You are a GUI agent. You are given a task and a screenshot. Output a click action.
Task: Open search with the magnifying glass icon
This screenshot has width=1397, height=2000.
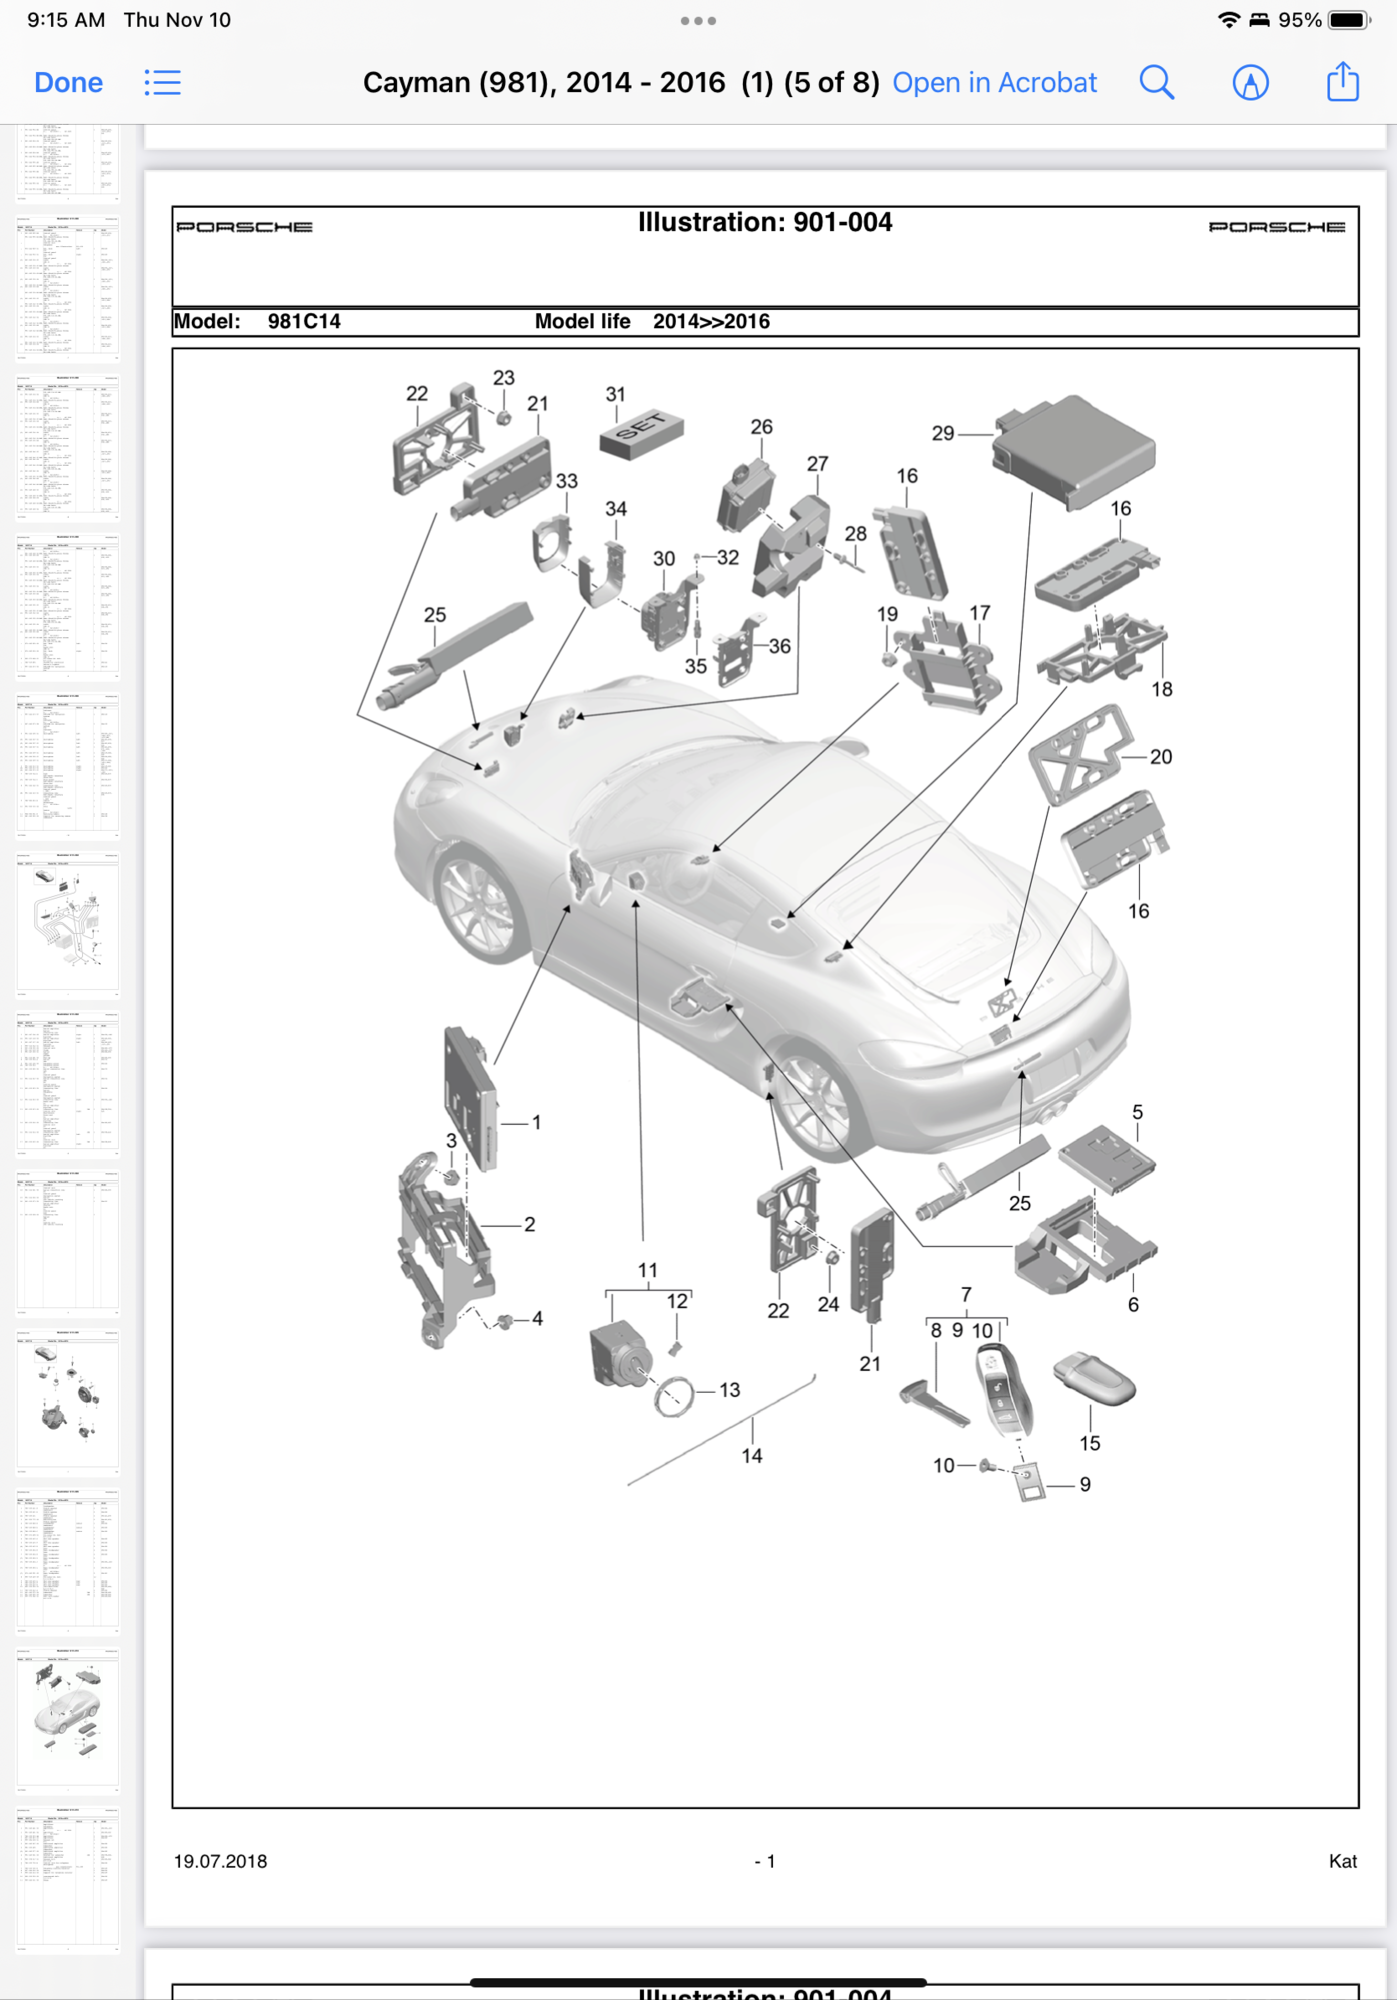(1156, 82)
